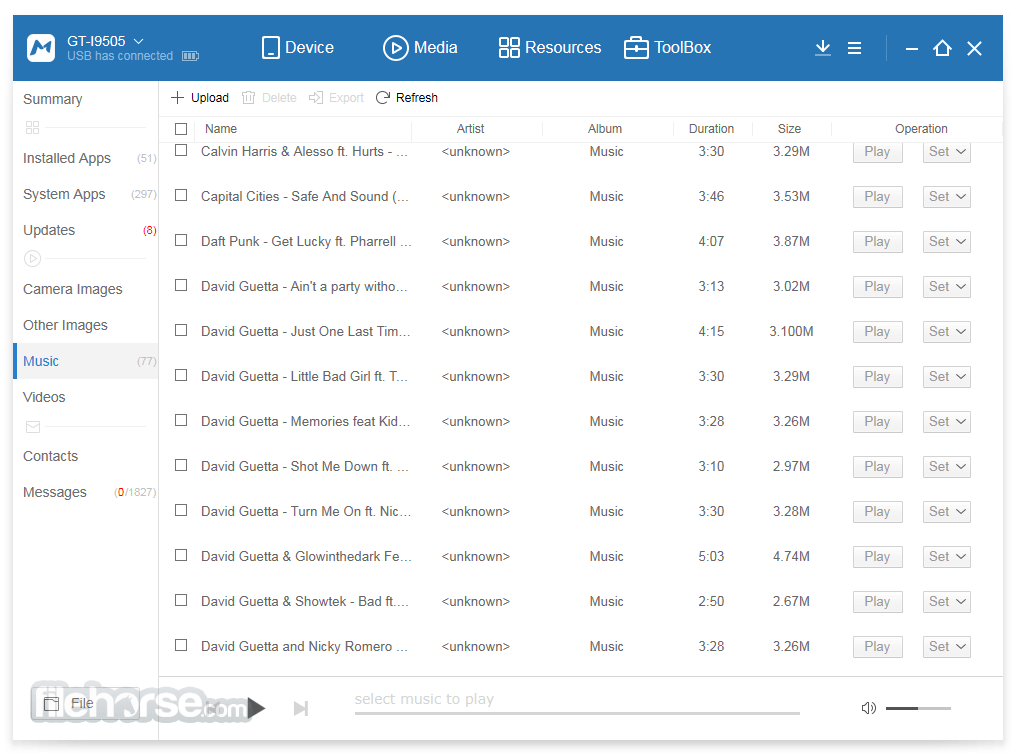1016x753 pixels.
Task: Open Installed Apps list
Action: pyautogui.click(x=86, y=158)
